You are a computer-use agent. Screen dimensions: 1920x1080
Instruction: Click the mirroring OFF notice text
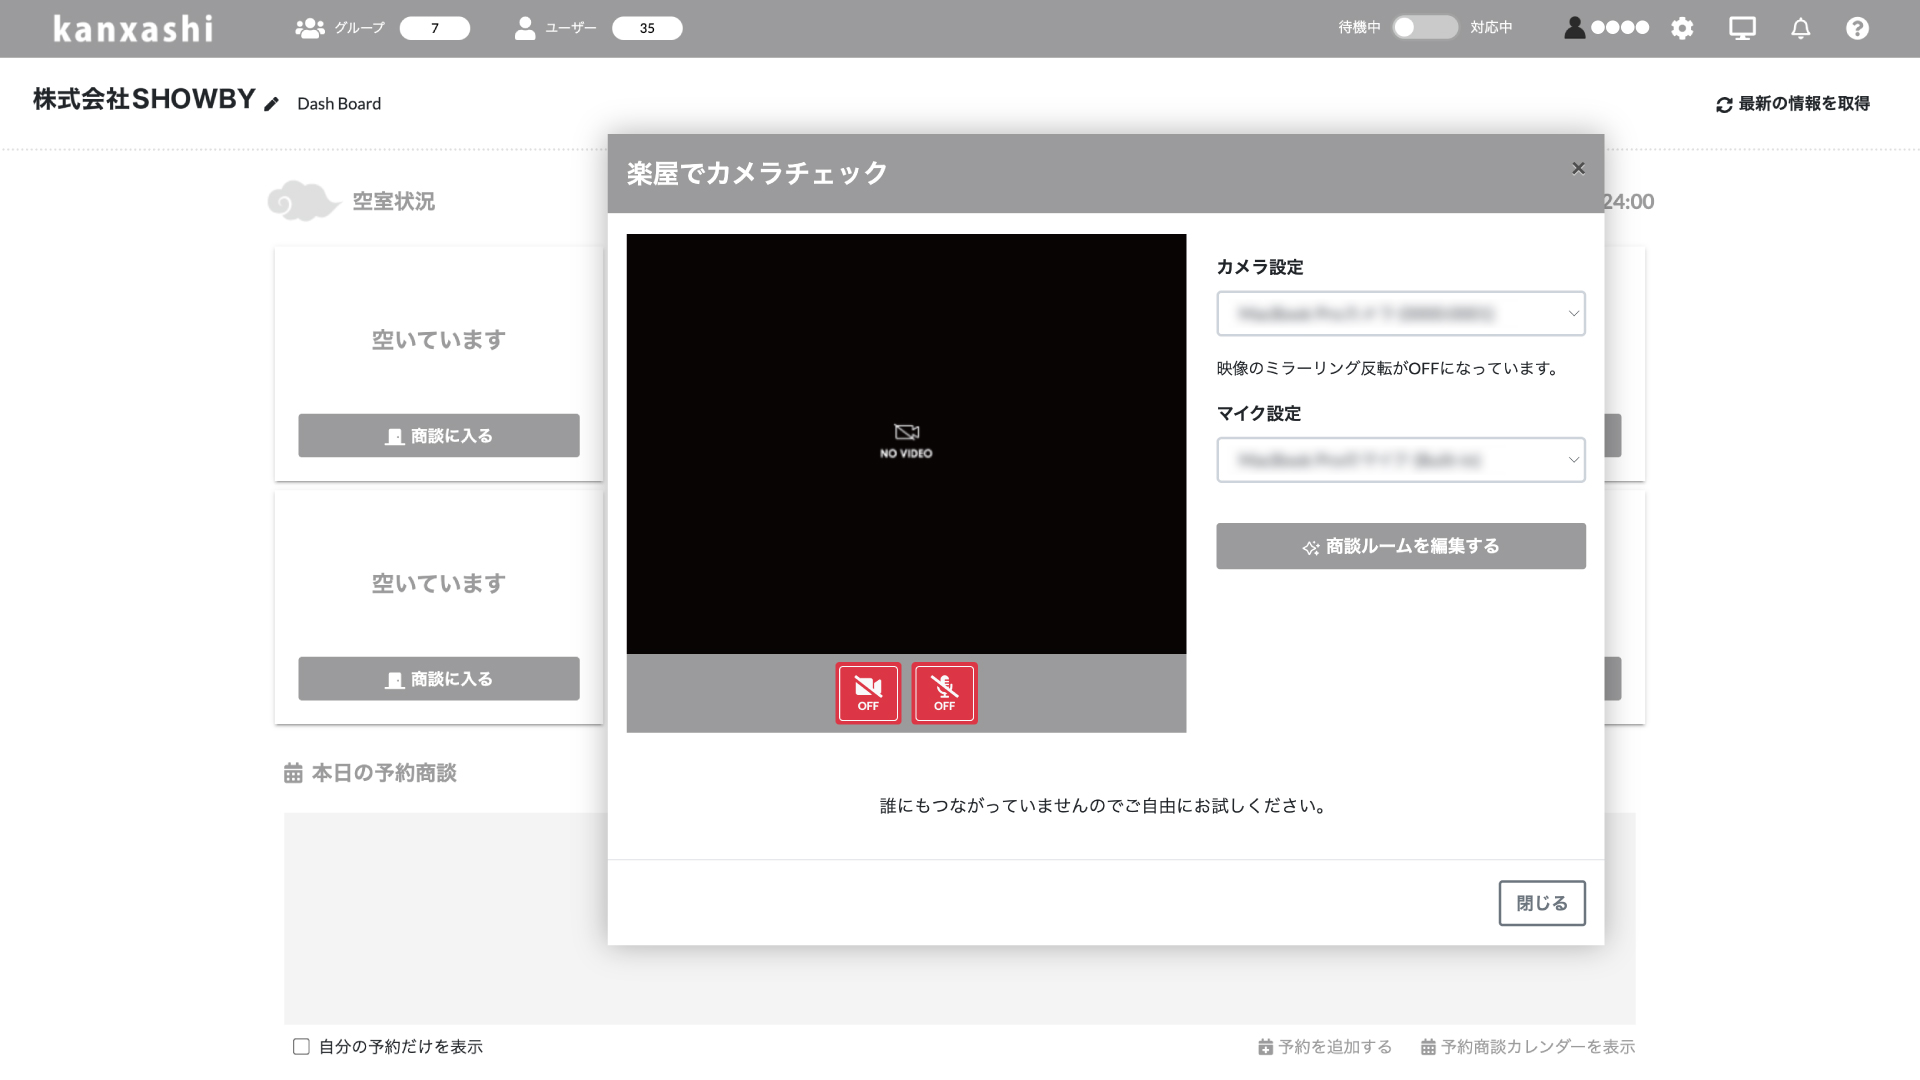pyautogui.click(x=1389, y=368)
